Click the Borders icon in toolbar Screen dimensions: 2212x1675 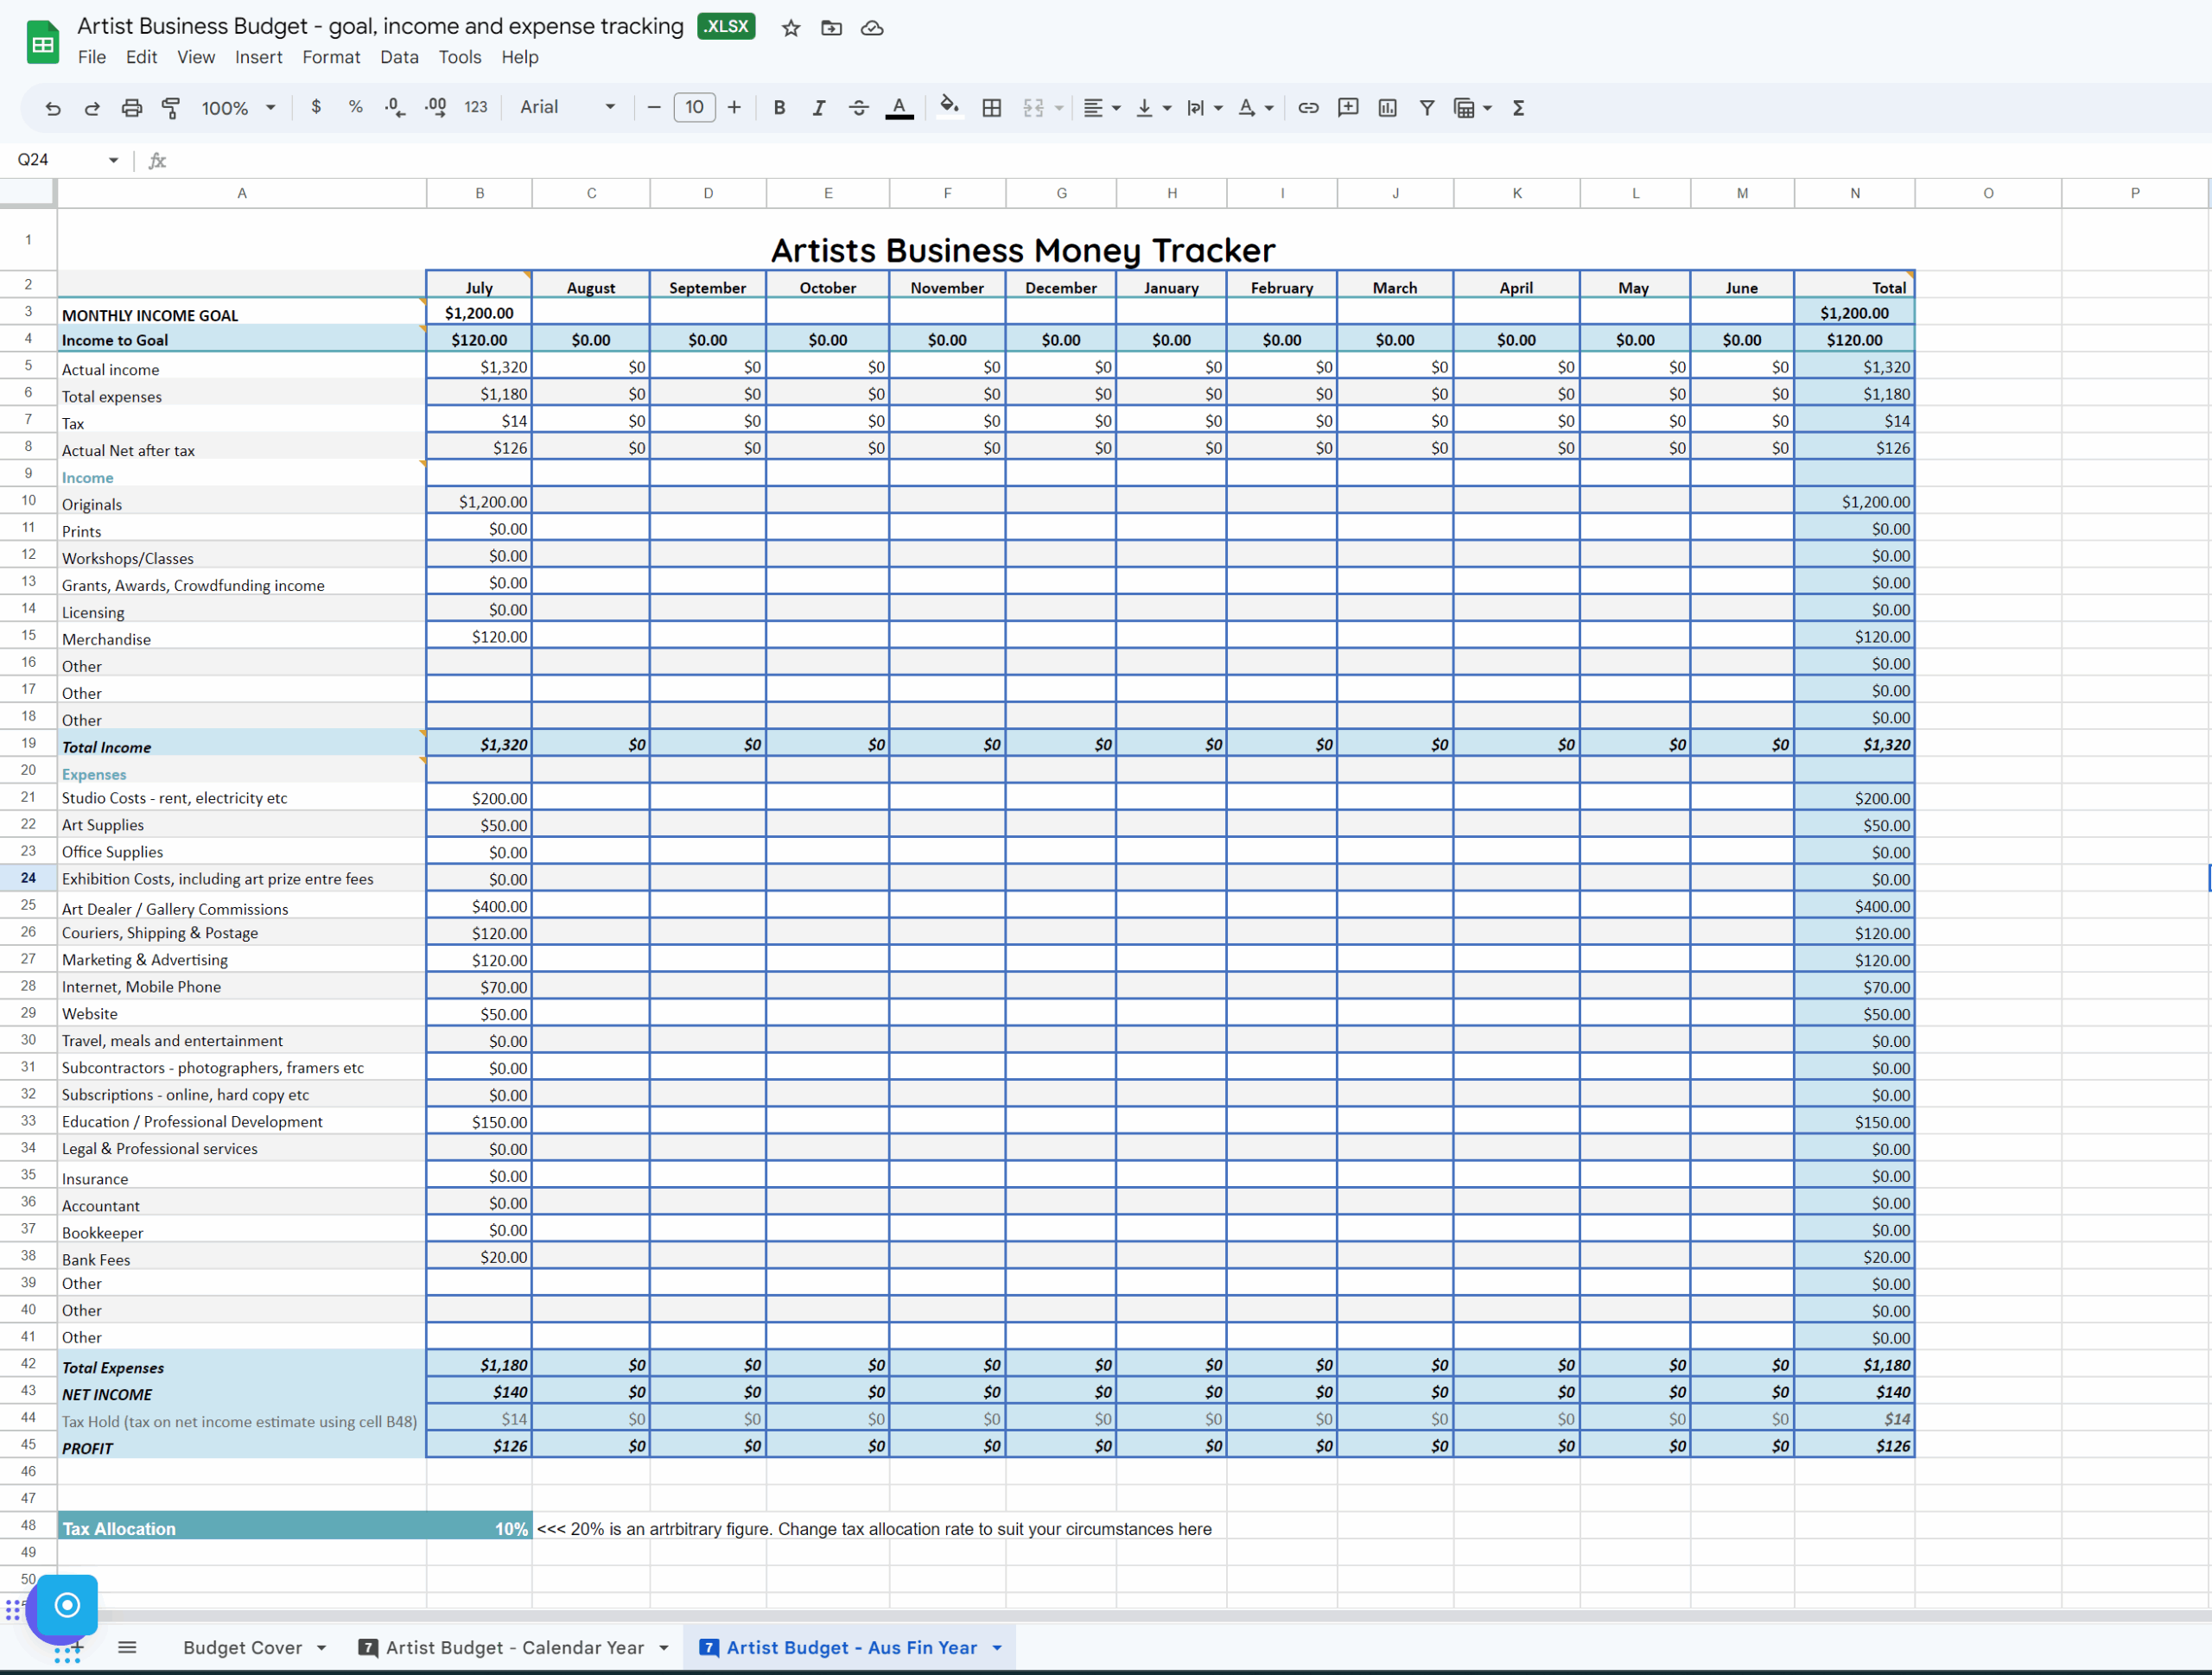(x=991, y=108)
